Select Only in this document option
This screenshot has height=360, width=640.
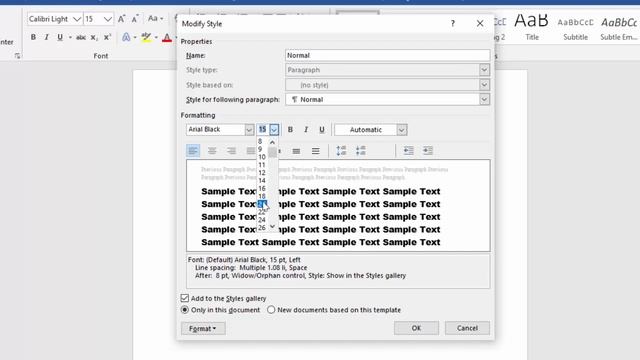click(185, 310)
